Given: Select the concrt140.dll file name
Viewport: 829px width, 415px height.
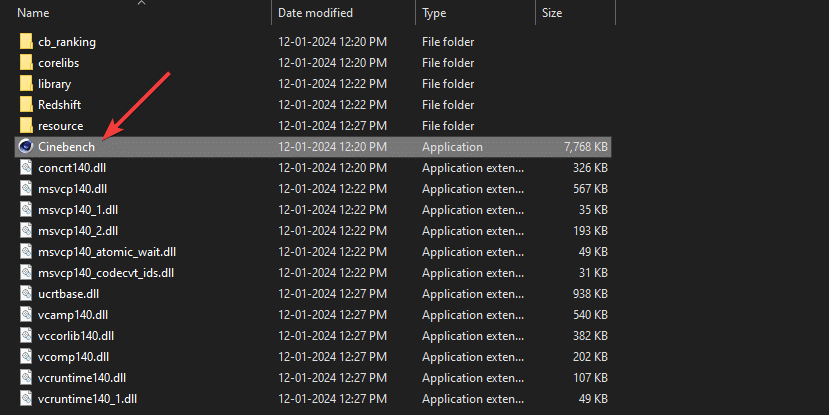Looking at the screenshot, I should [x=72, y=168].
